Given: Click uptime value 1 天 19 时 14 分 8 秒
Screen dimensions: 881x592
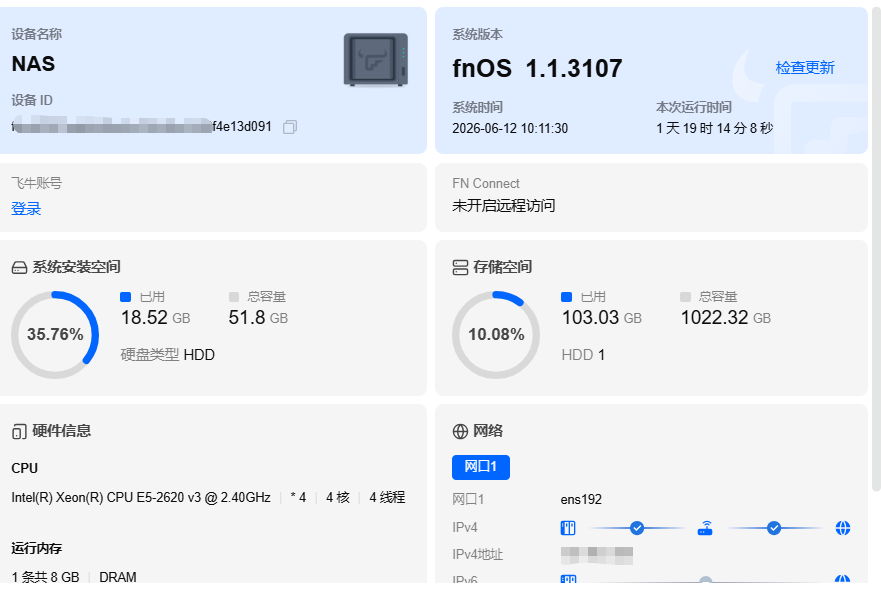Looking at the screenshot, I should (715, 129).
